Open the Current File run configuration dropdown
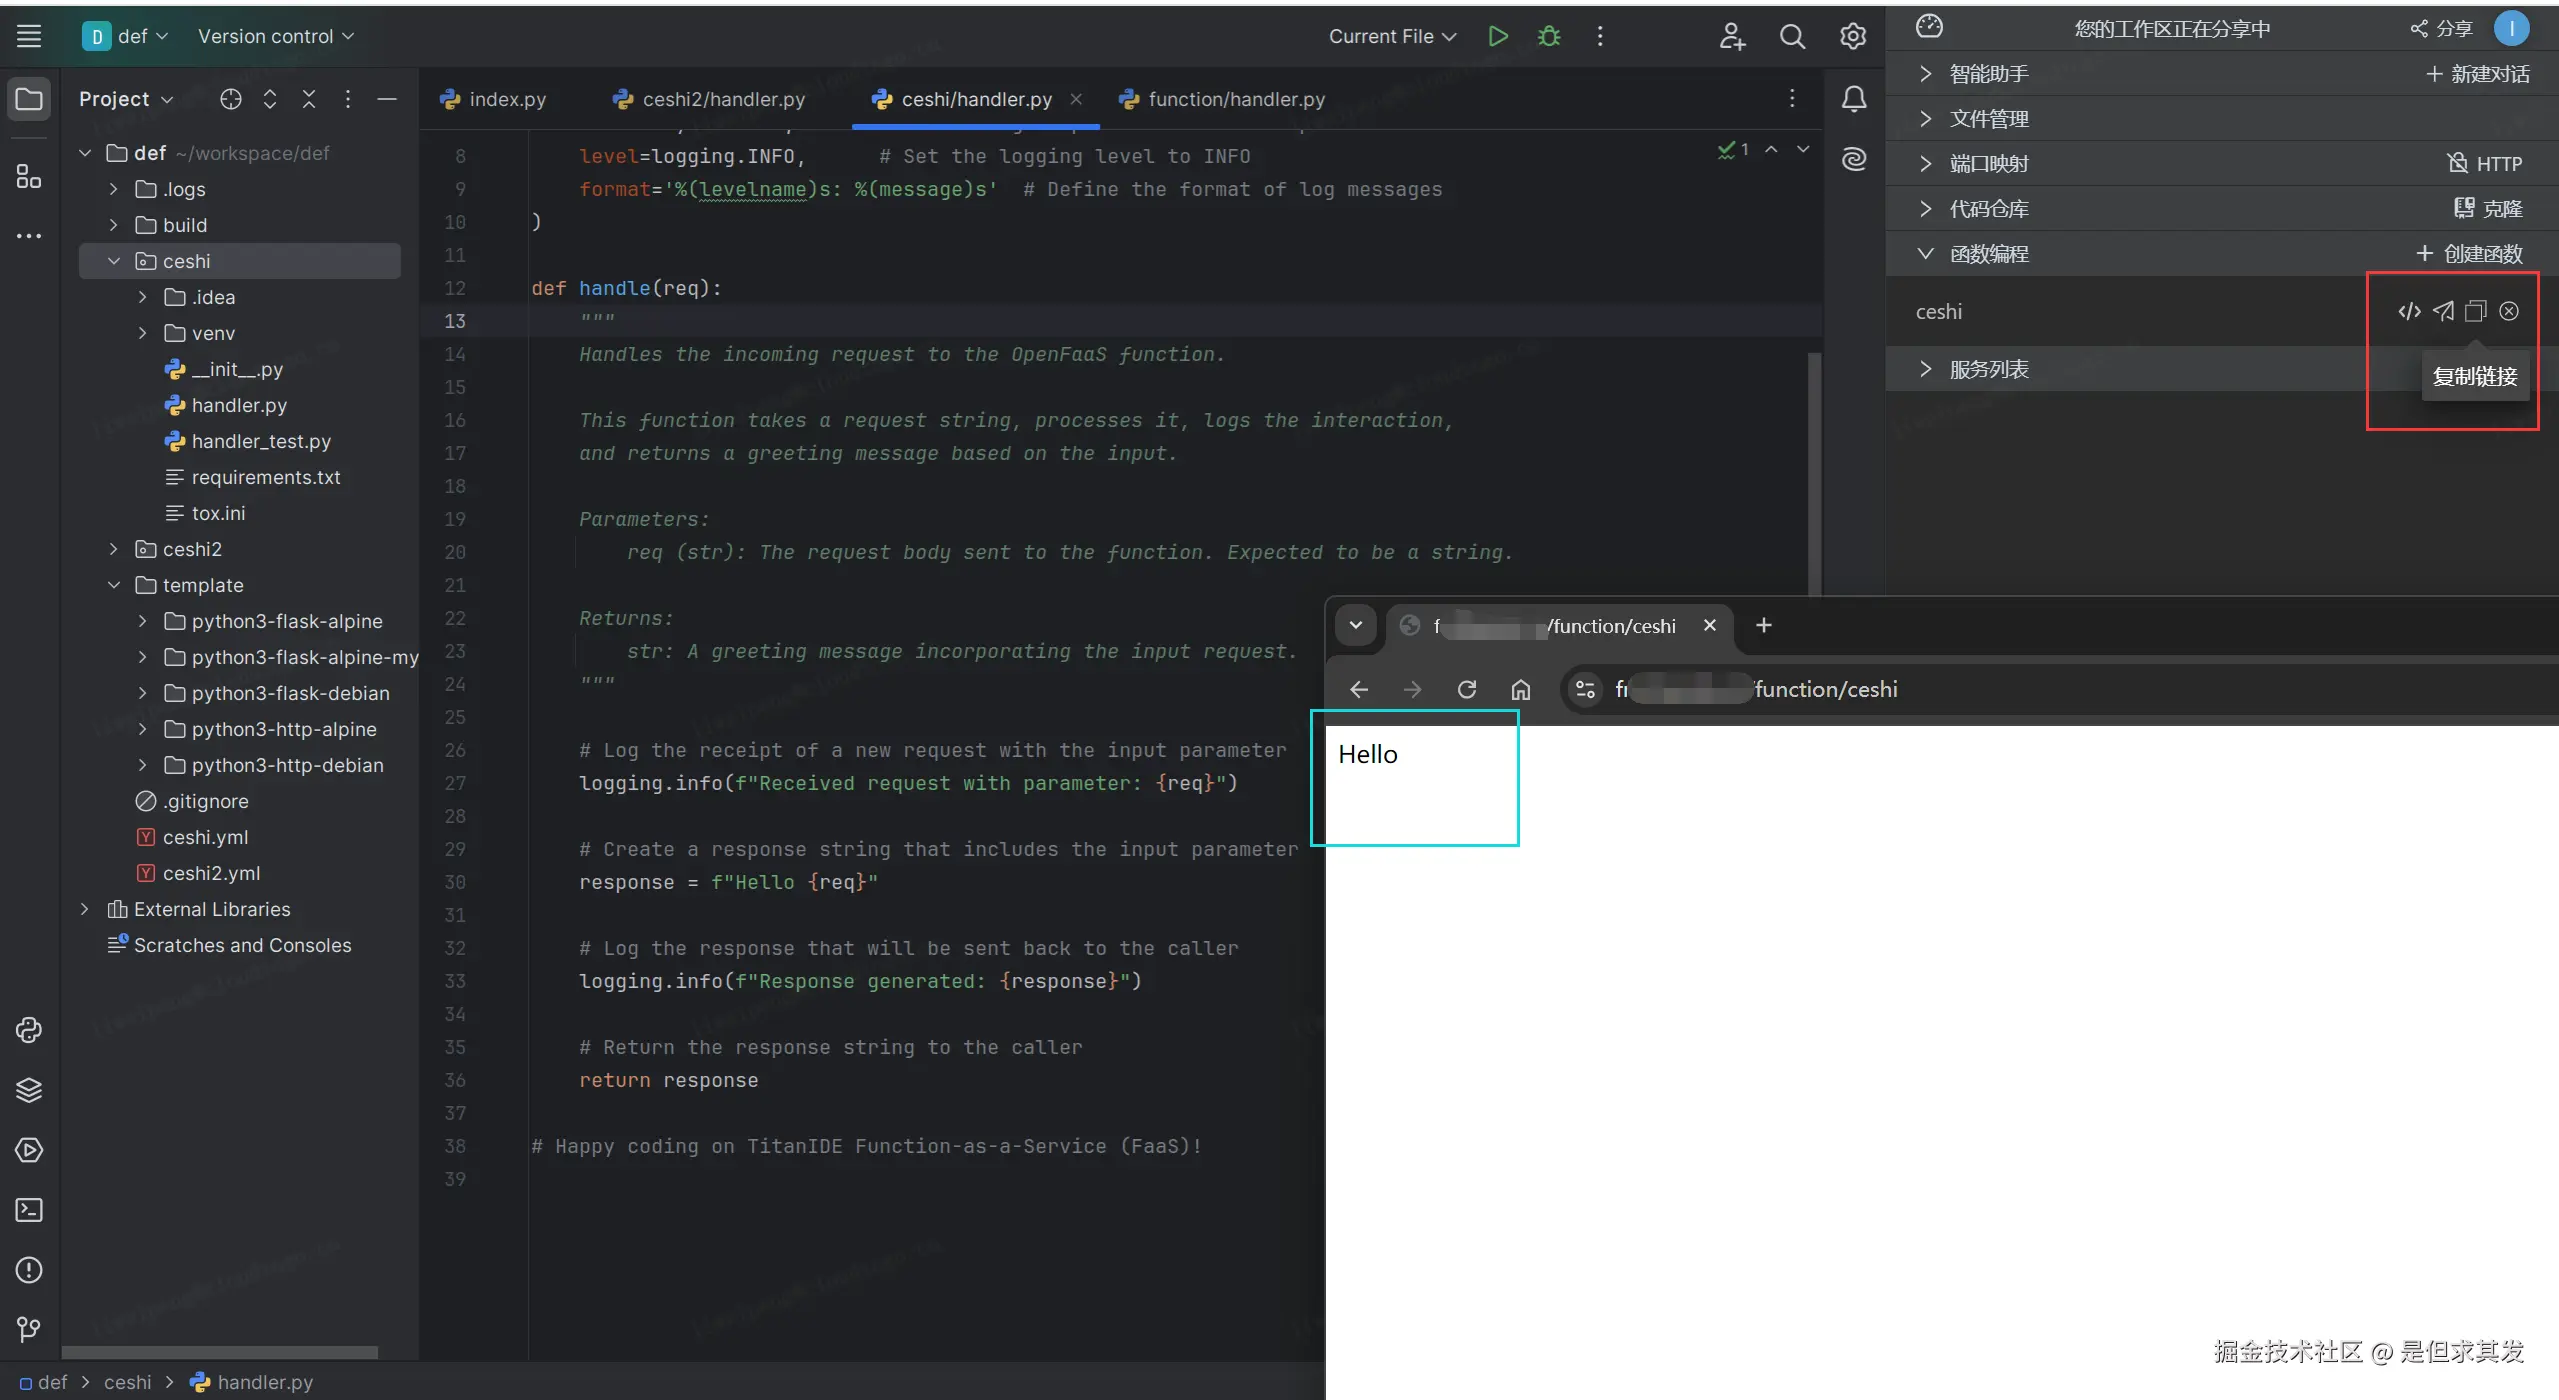The width and height of the screenshot is (2559, 1400). (x=1391, y=36)
